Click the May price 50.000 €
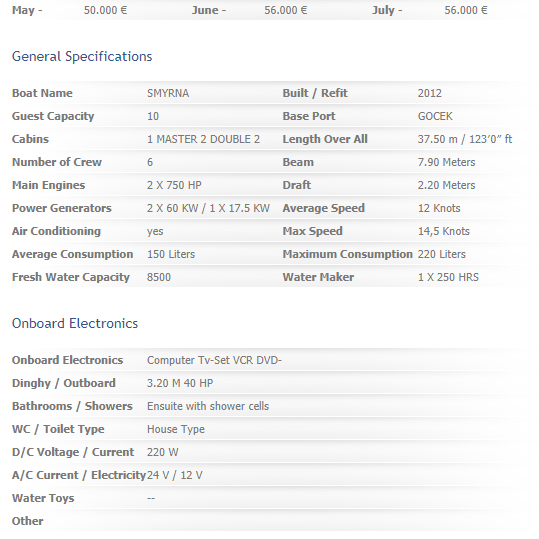Image resolution: width=539 pixels, height=539 pixels. 105,10
